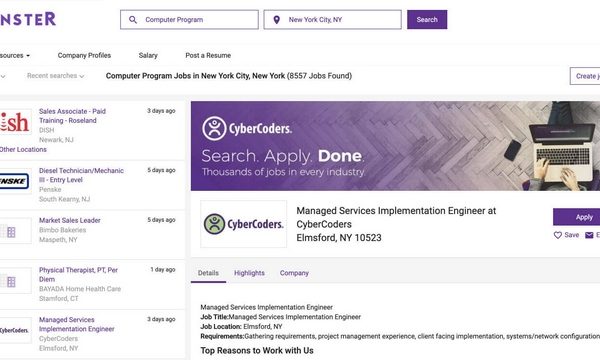Click 'South Kearny, NJ' location text
Image resolution: width=600 pixels, height=360 pixels.
tap(64, 199)
